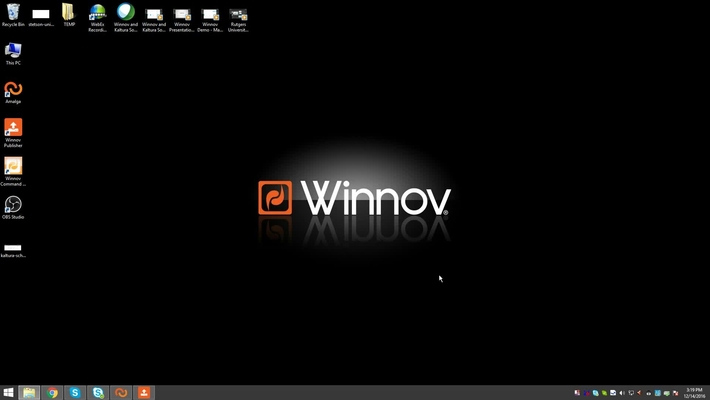Open Amalga from the taskbar

coord(121,392)
